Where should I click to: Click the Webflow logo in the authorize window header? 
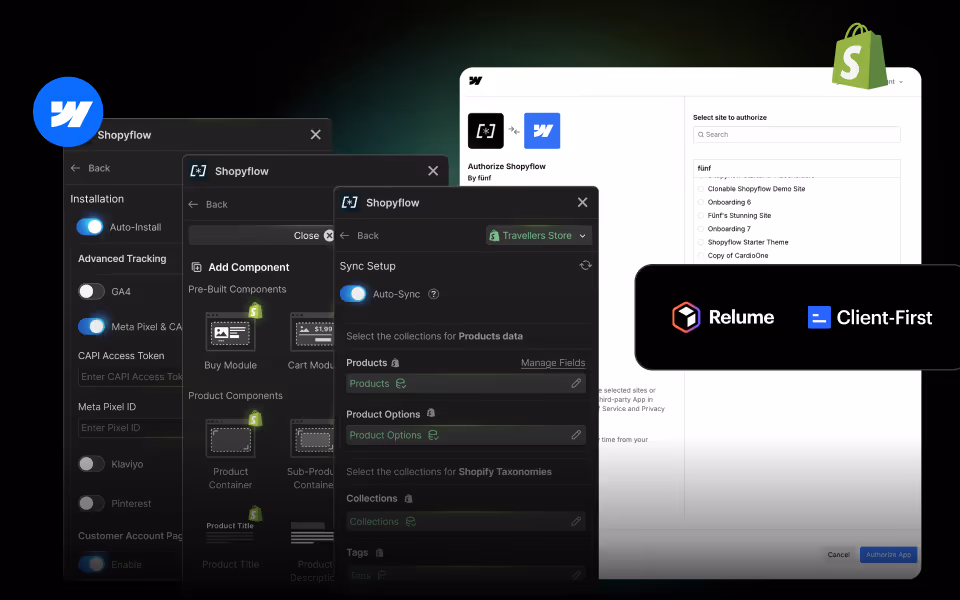click(476, 80)
